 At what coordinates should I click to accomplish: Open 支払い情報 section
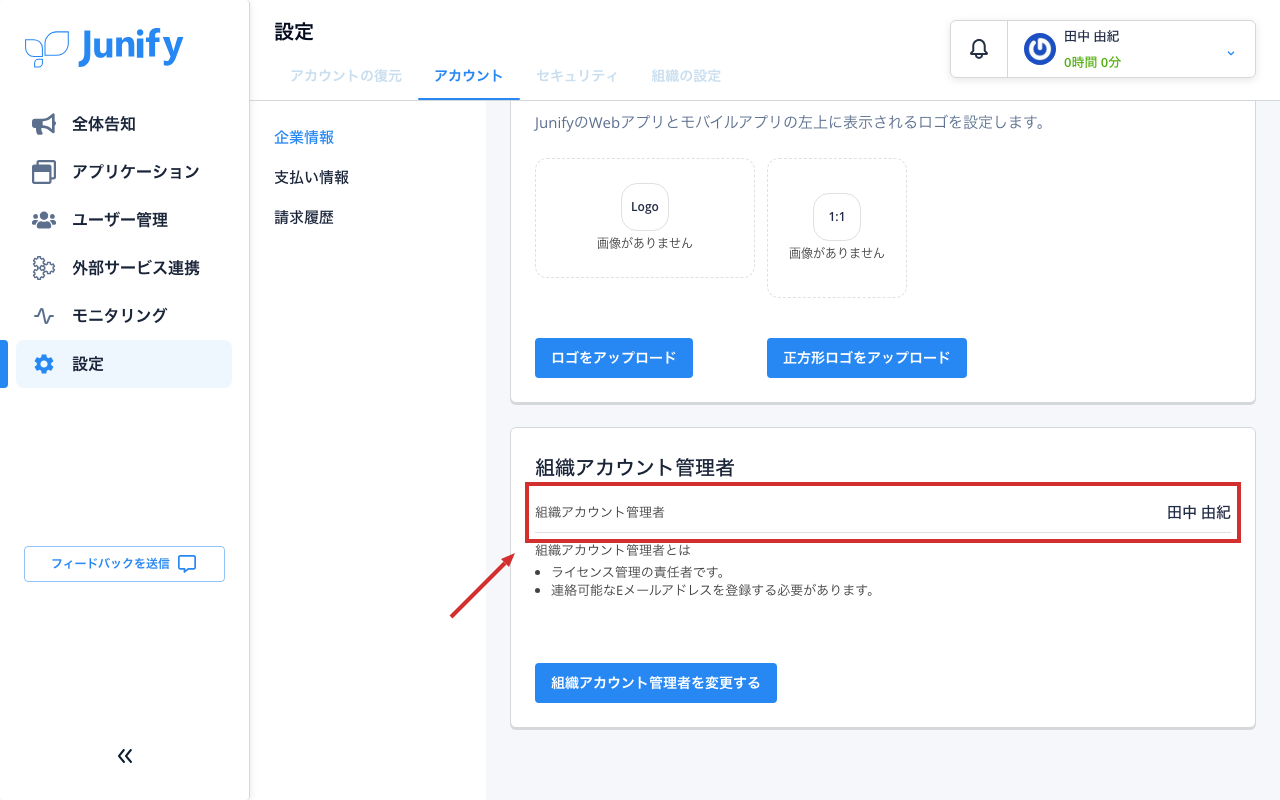pyautogui.click(x=312, y=177)
